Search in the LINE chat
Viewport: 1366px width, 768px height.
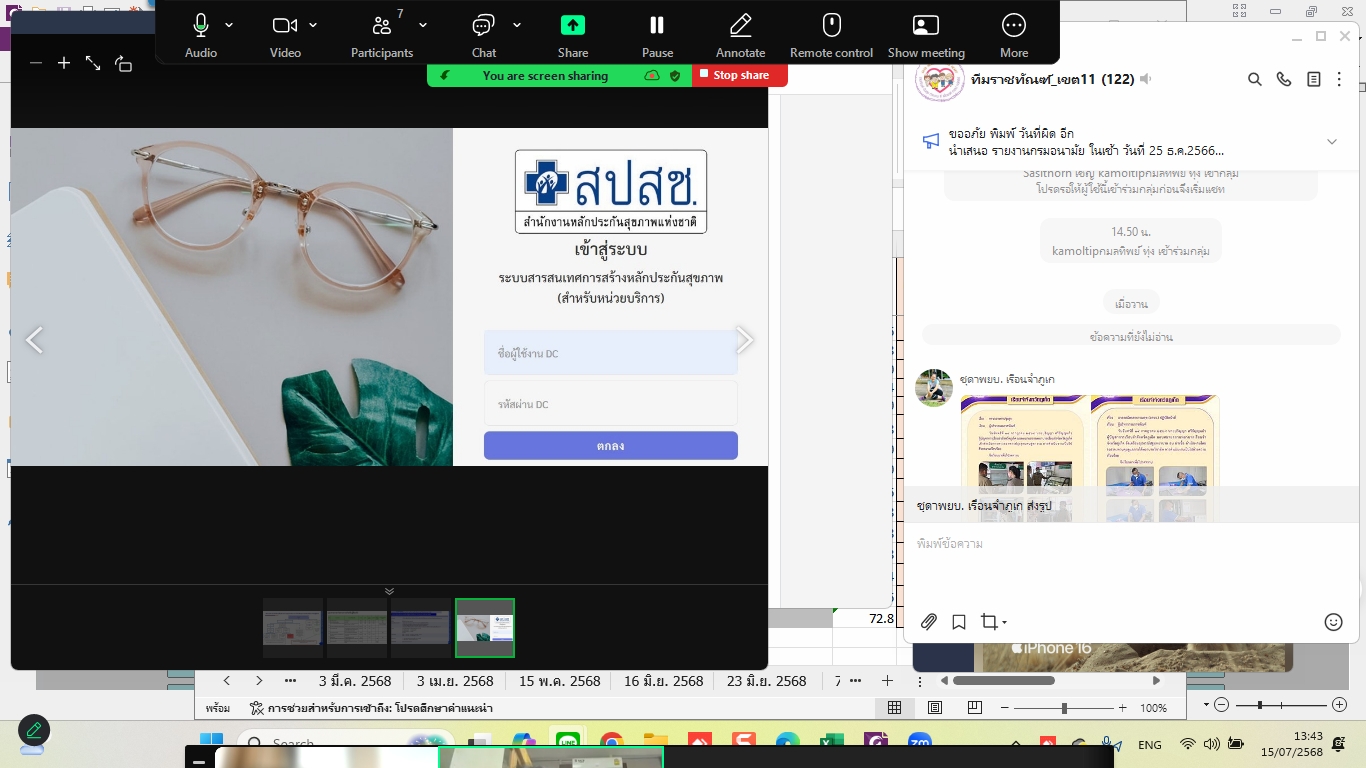click(1255, 79)
